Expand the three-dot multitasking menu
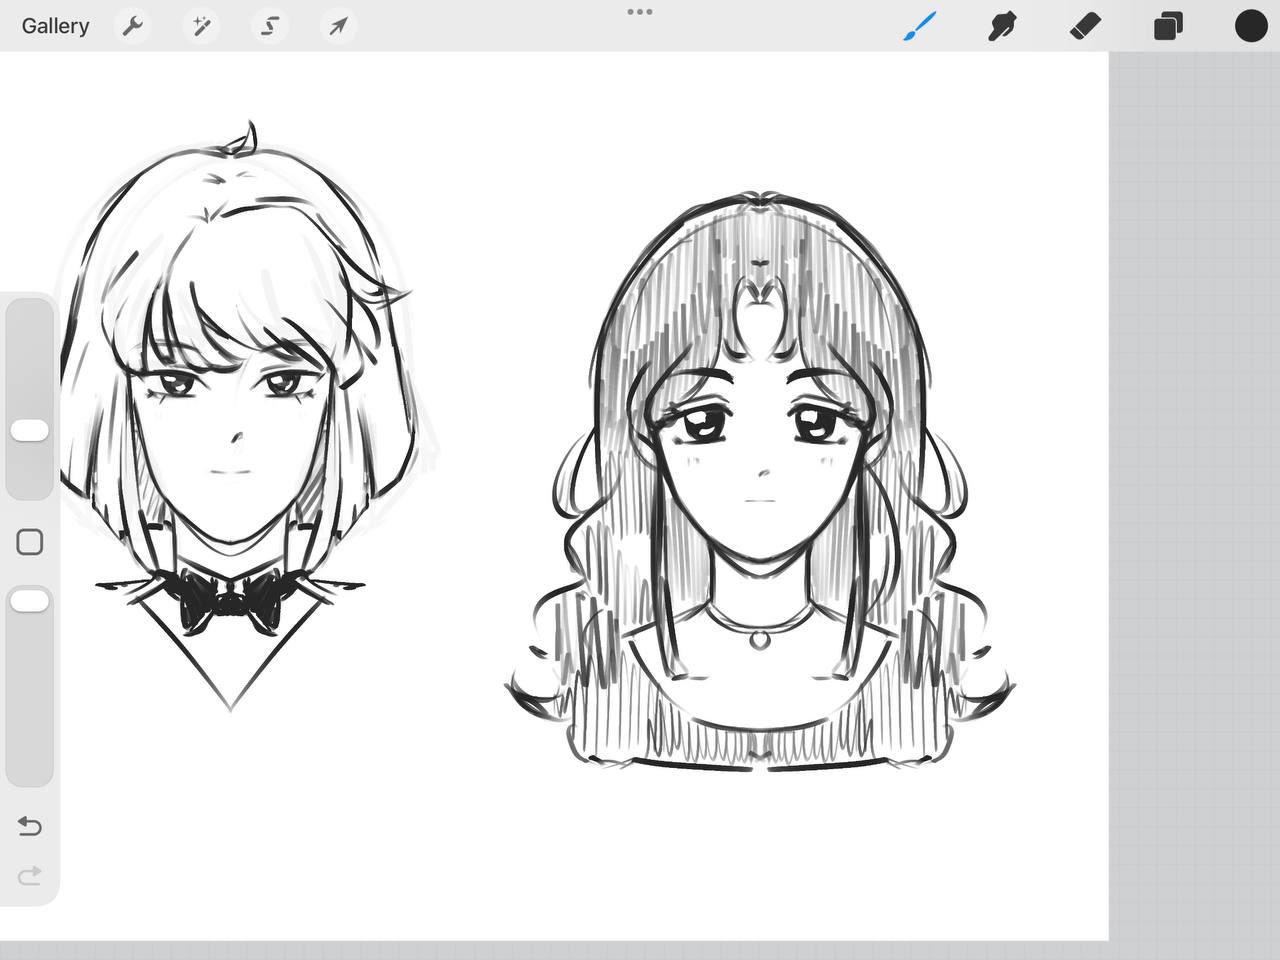Image resolution: width=1280 pixels, height=960 pixels. tap(639, 12)
